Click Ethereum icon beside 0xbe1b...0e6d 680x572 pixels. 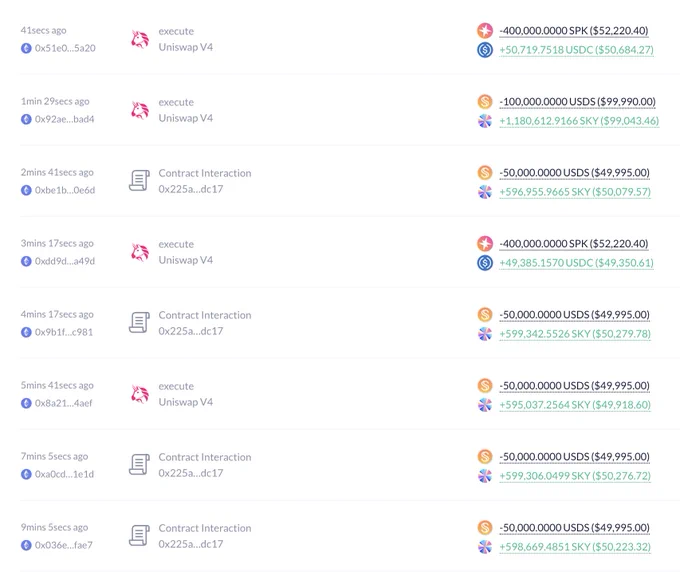click(x=26, y=190)
